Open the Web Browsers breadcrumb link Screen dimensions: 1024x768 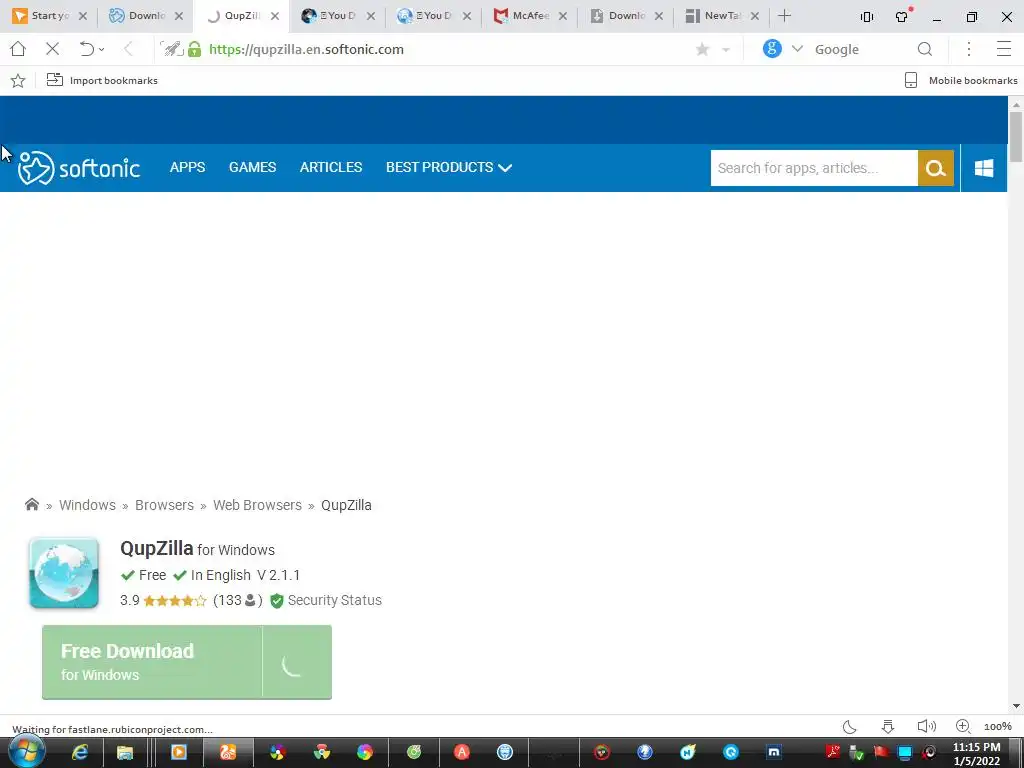tap(257, 505)
